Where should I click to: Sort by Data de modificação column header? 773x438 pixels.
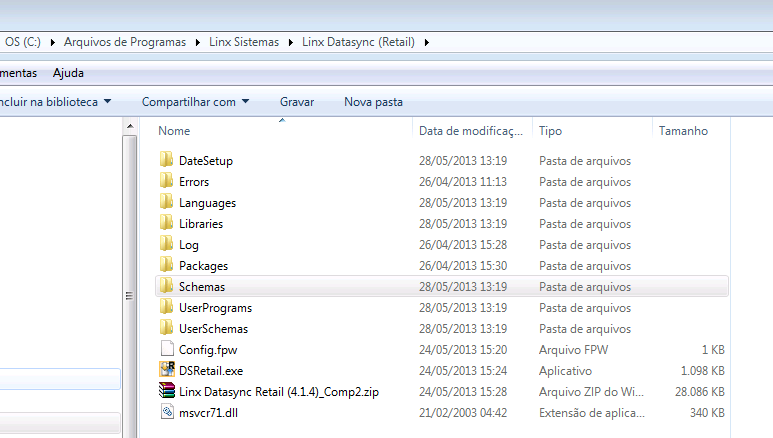[472, 131]
